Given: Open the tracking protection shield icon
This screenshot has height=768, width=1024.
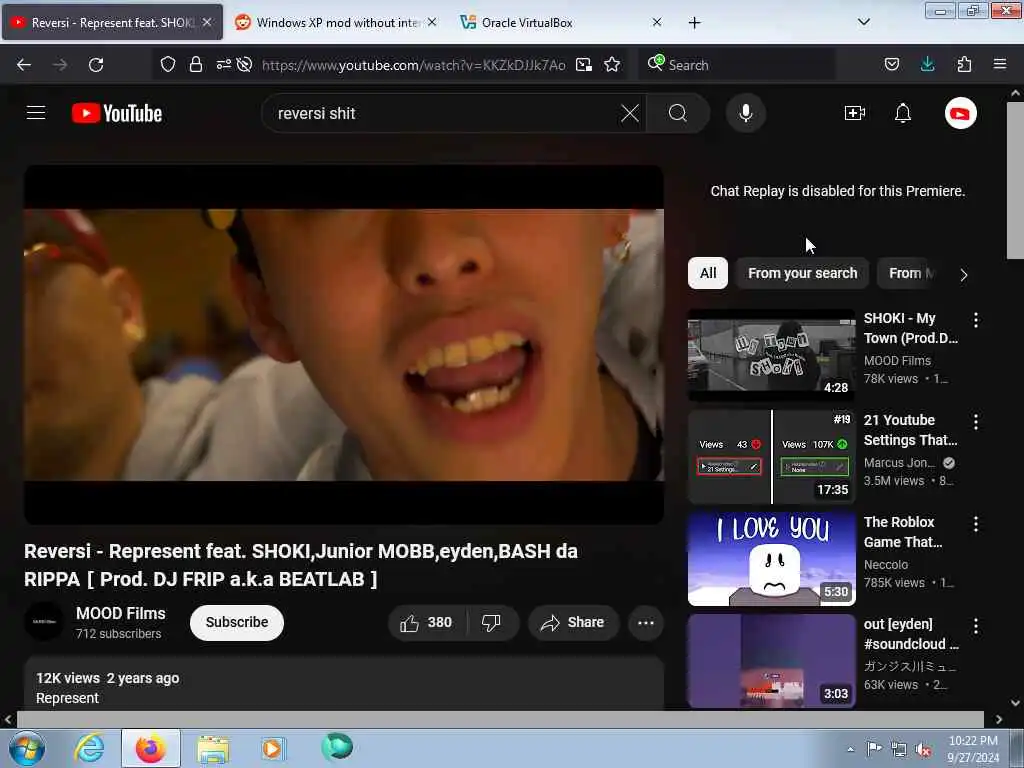Looking at the screenshot, I should 168,65.
